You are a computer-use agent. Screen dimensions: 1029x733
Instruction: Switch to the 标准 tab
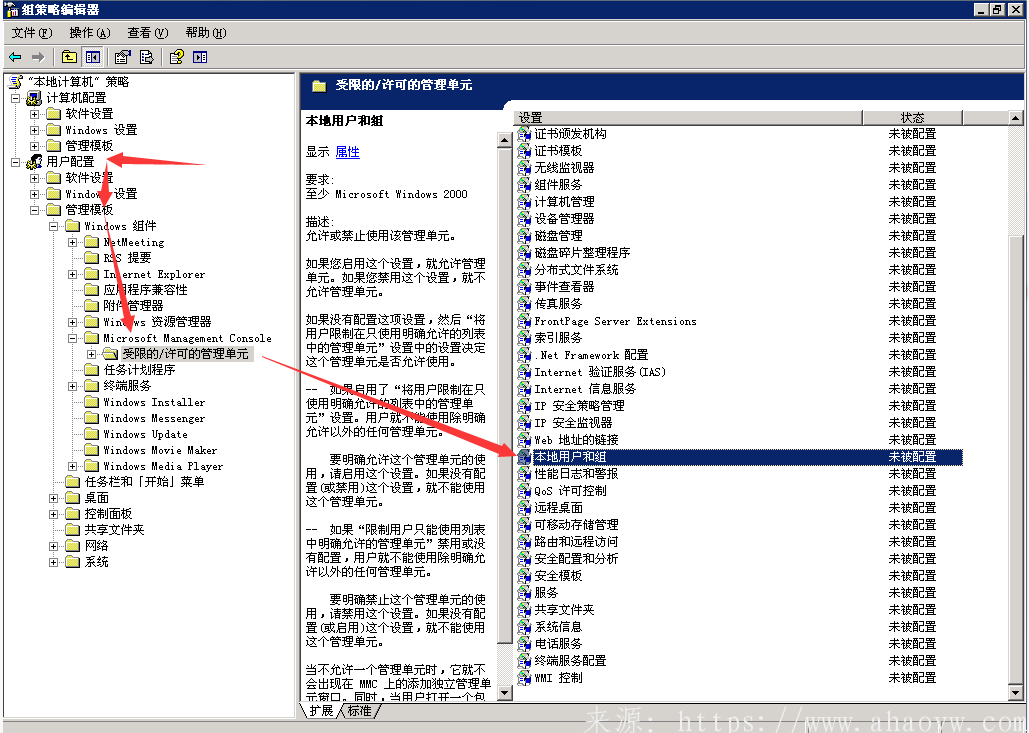point(358,711)
